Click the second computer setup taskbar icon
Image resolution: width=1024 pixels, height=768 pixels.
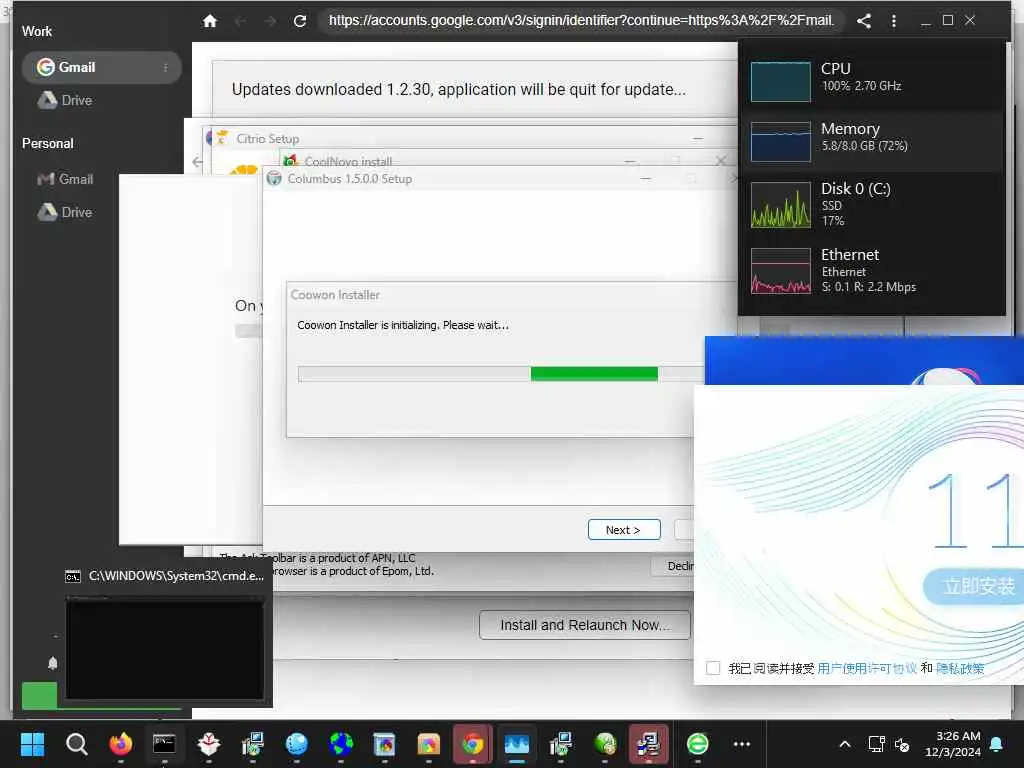click(x=560, y=744)
